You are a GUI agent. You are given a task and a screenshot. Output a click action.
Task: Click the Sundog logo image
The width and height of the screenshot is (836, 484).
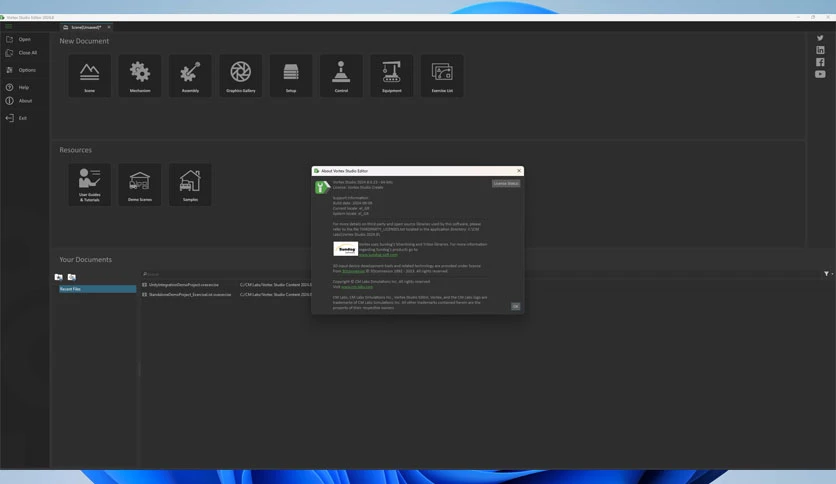point(345,249)
